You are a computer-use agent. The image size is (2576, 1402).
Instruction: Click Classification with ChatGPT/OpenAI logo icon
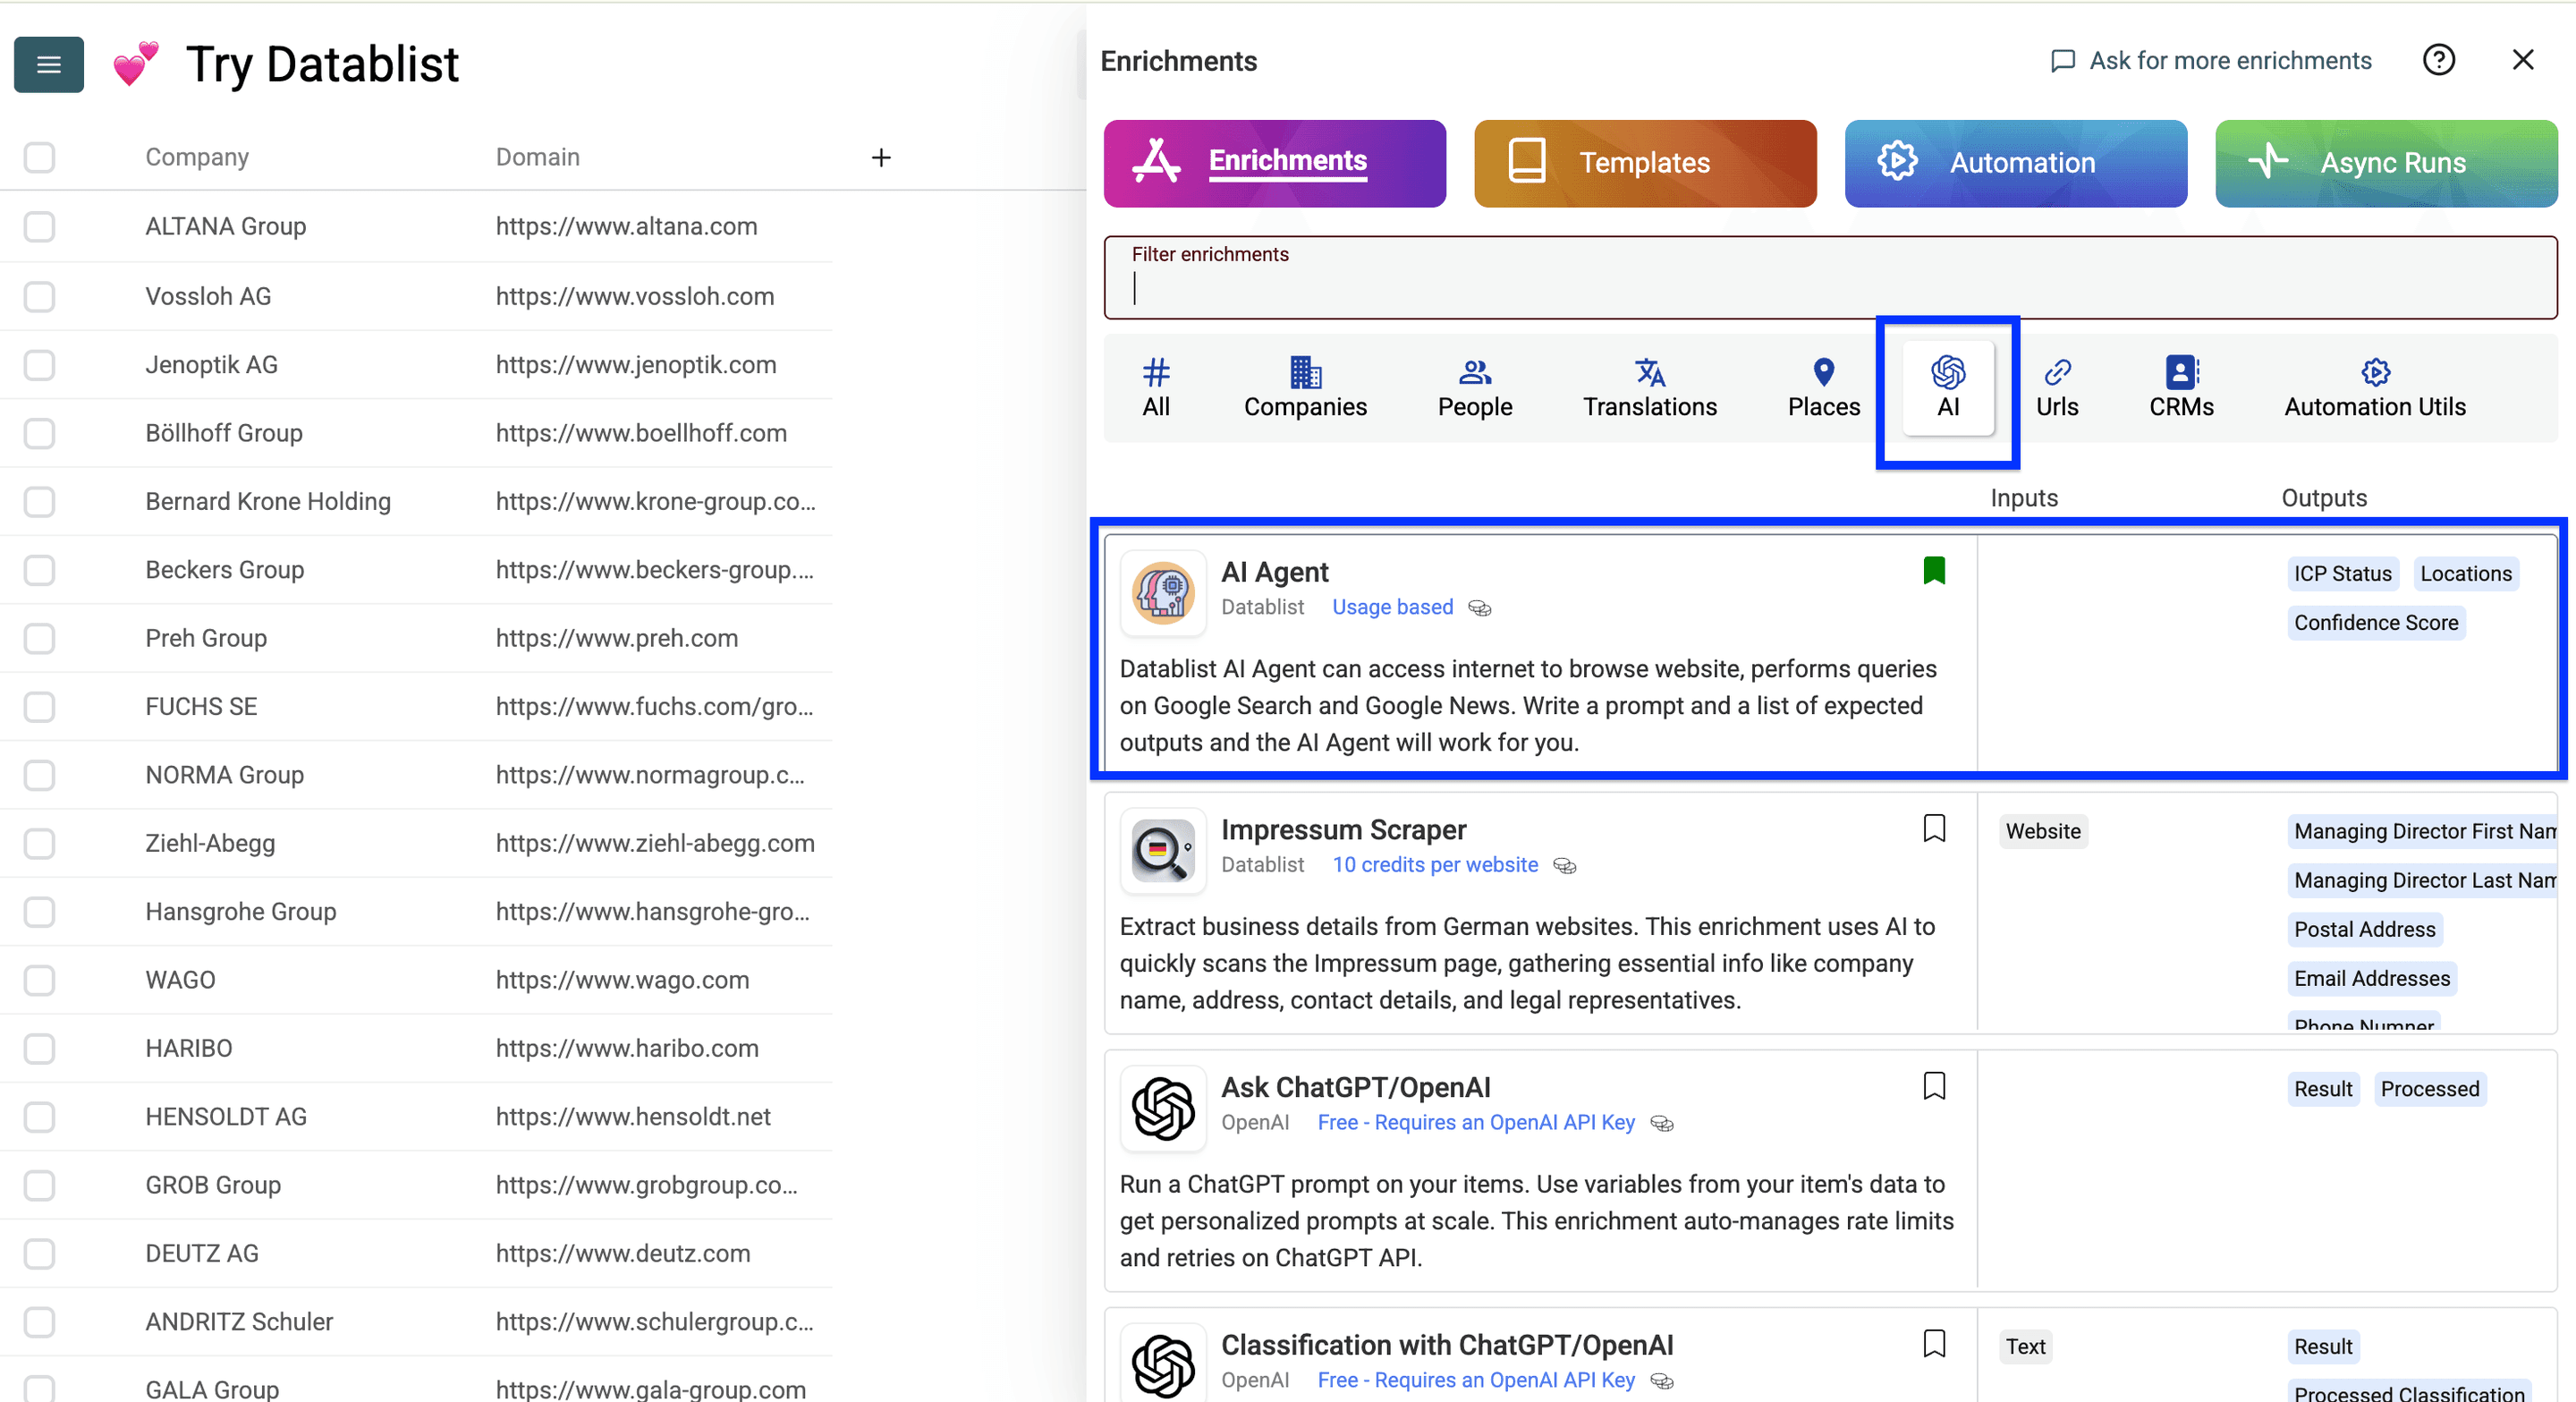(x=1163, y=1363)
